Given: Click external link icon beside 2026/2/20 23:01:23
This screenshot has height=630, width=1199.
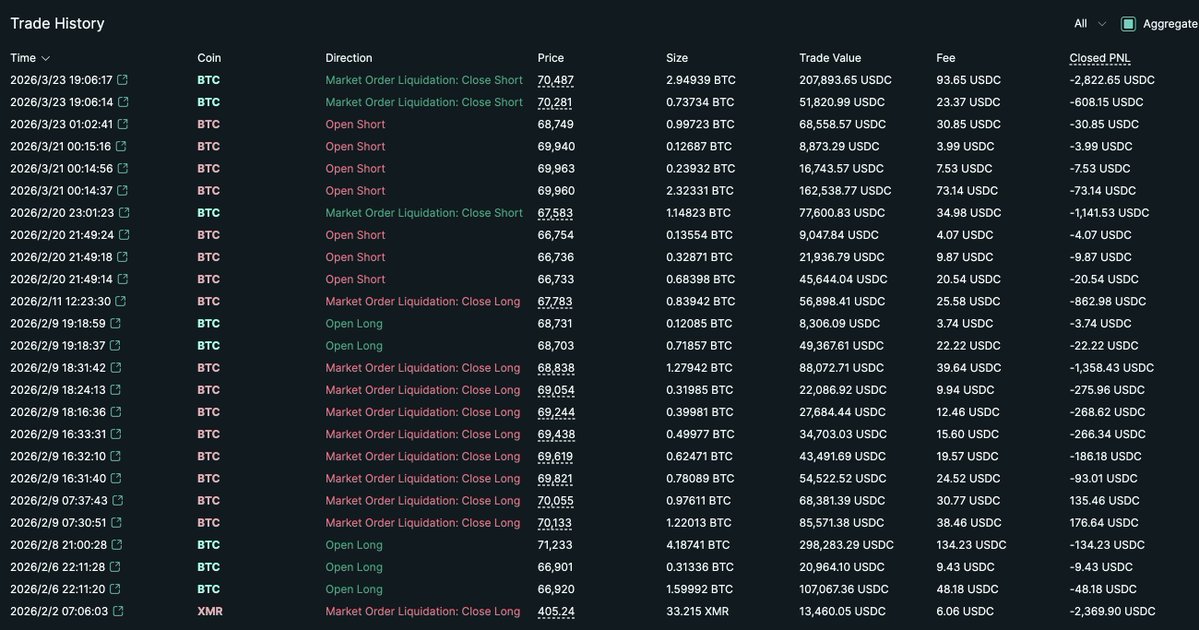Looking at the screenshot, I should tap(124, 213).
